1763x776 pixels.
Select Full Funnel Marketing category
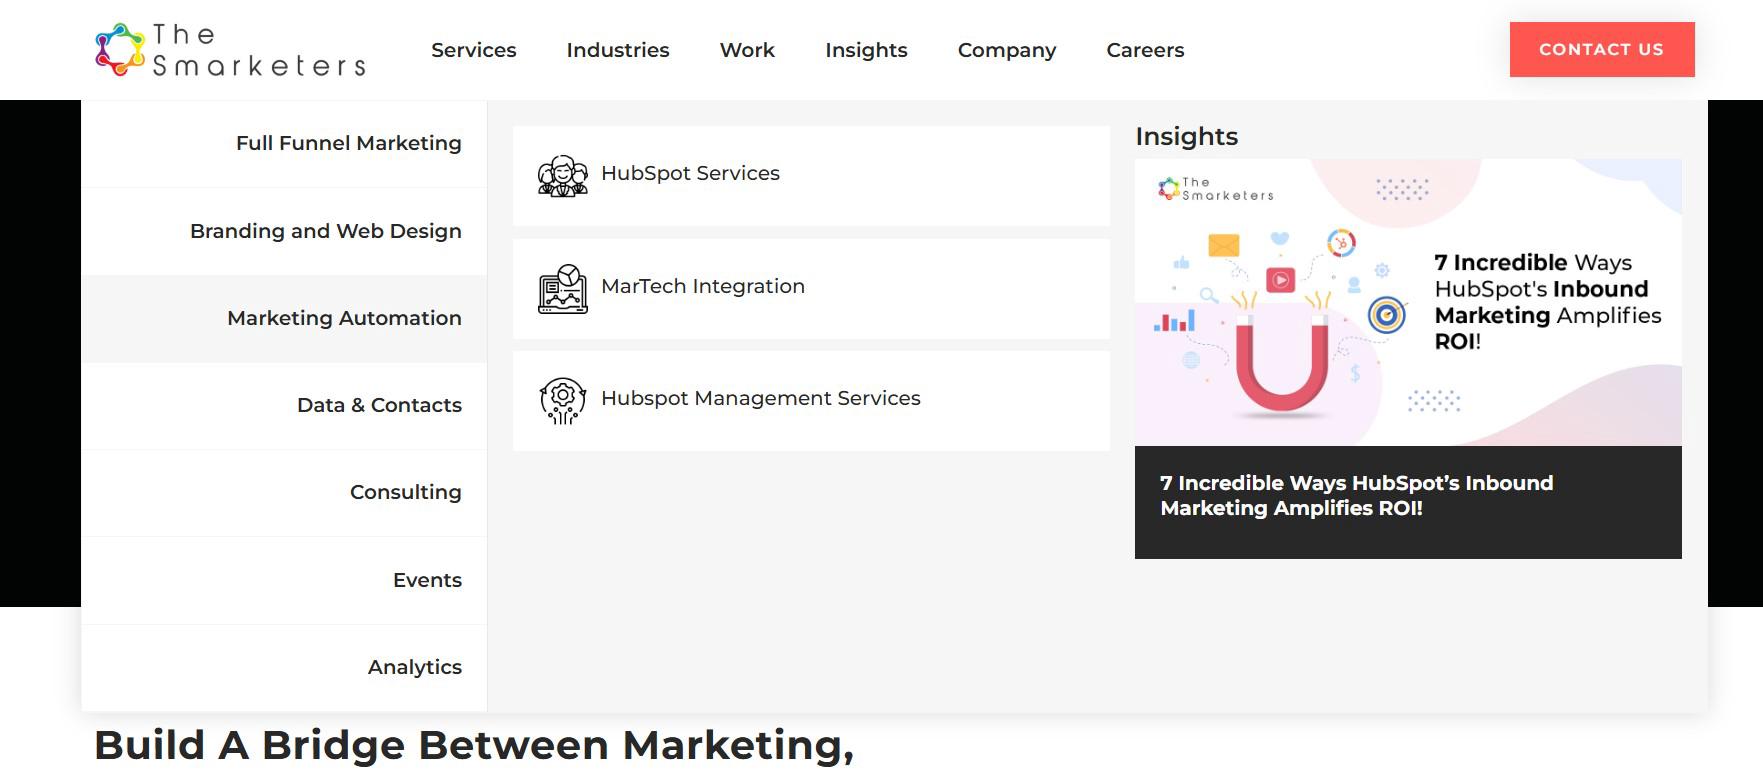(x=348, y=143)
